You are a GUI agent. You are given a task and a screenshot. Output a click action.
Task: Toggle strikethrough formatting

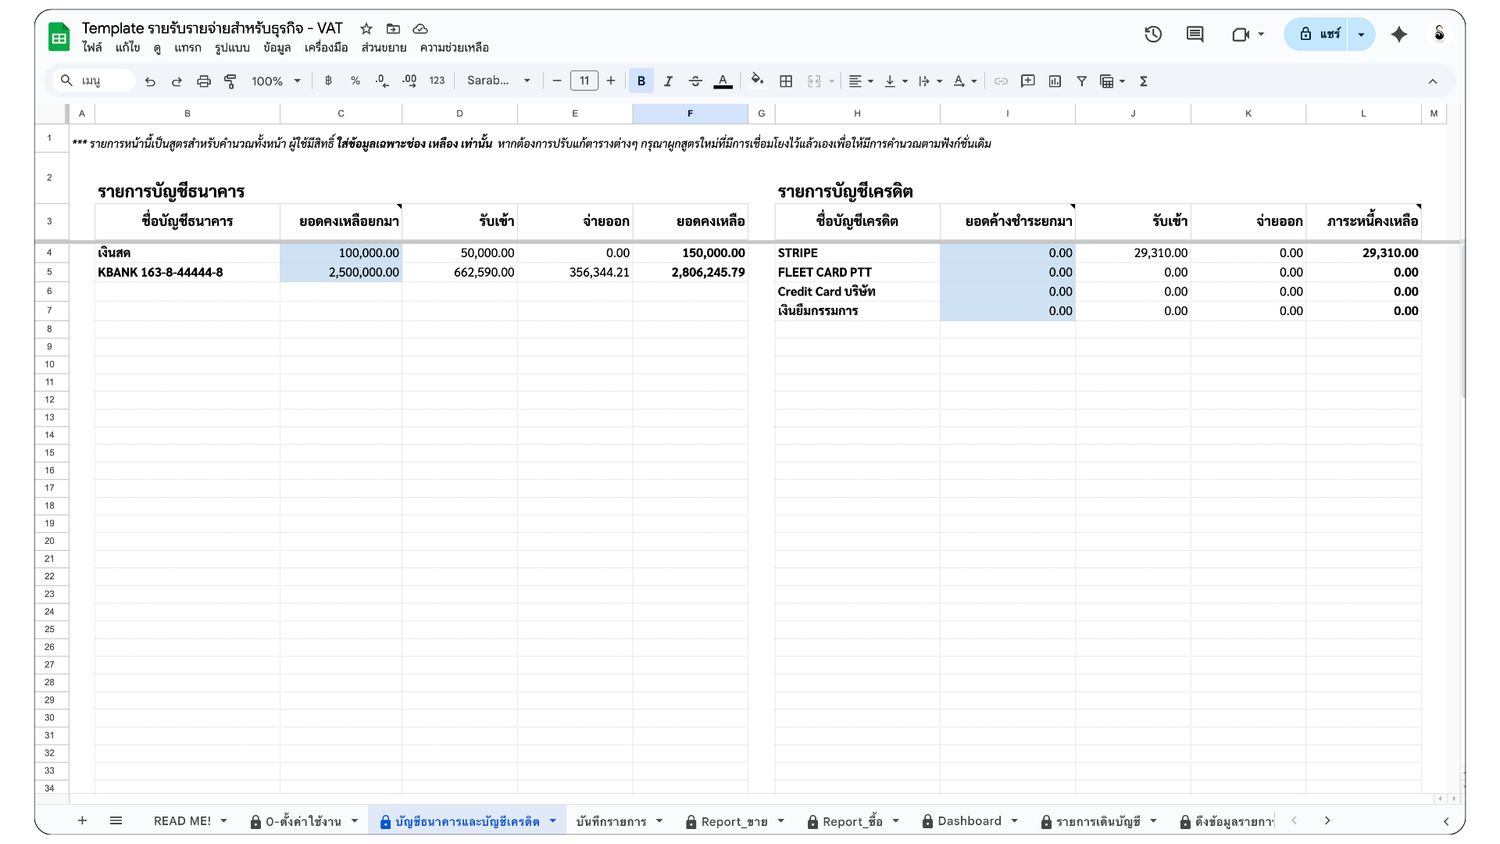coord(695,81)
